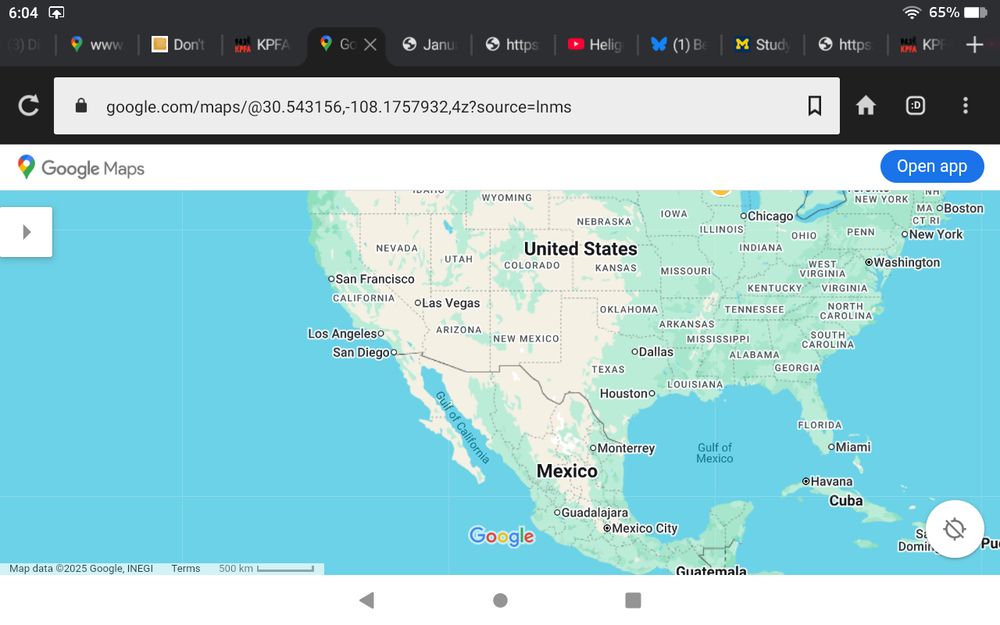1000x625 pixels.
Task: Close the active Google Maps tab
Action: 370,44
